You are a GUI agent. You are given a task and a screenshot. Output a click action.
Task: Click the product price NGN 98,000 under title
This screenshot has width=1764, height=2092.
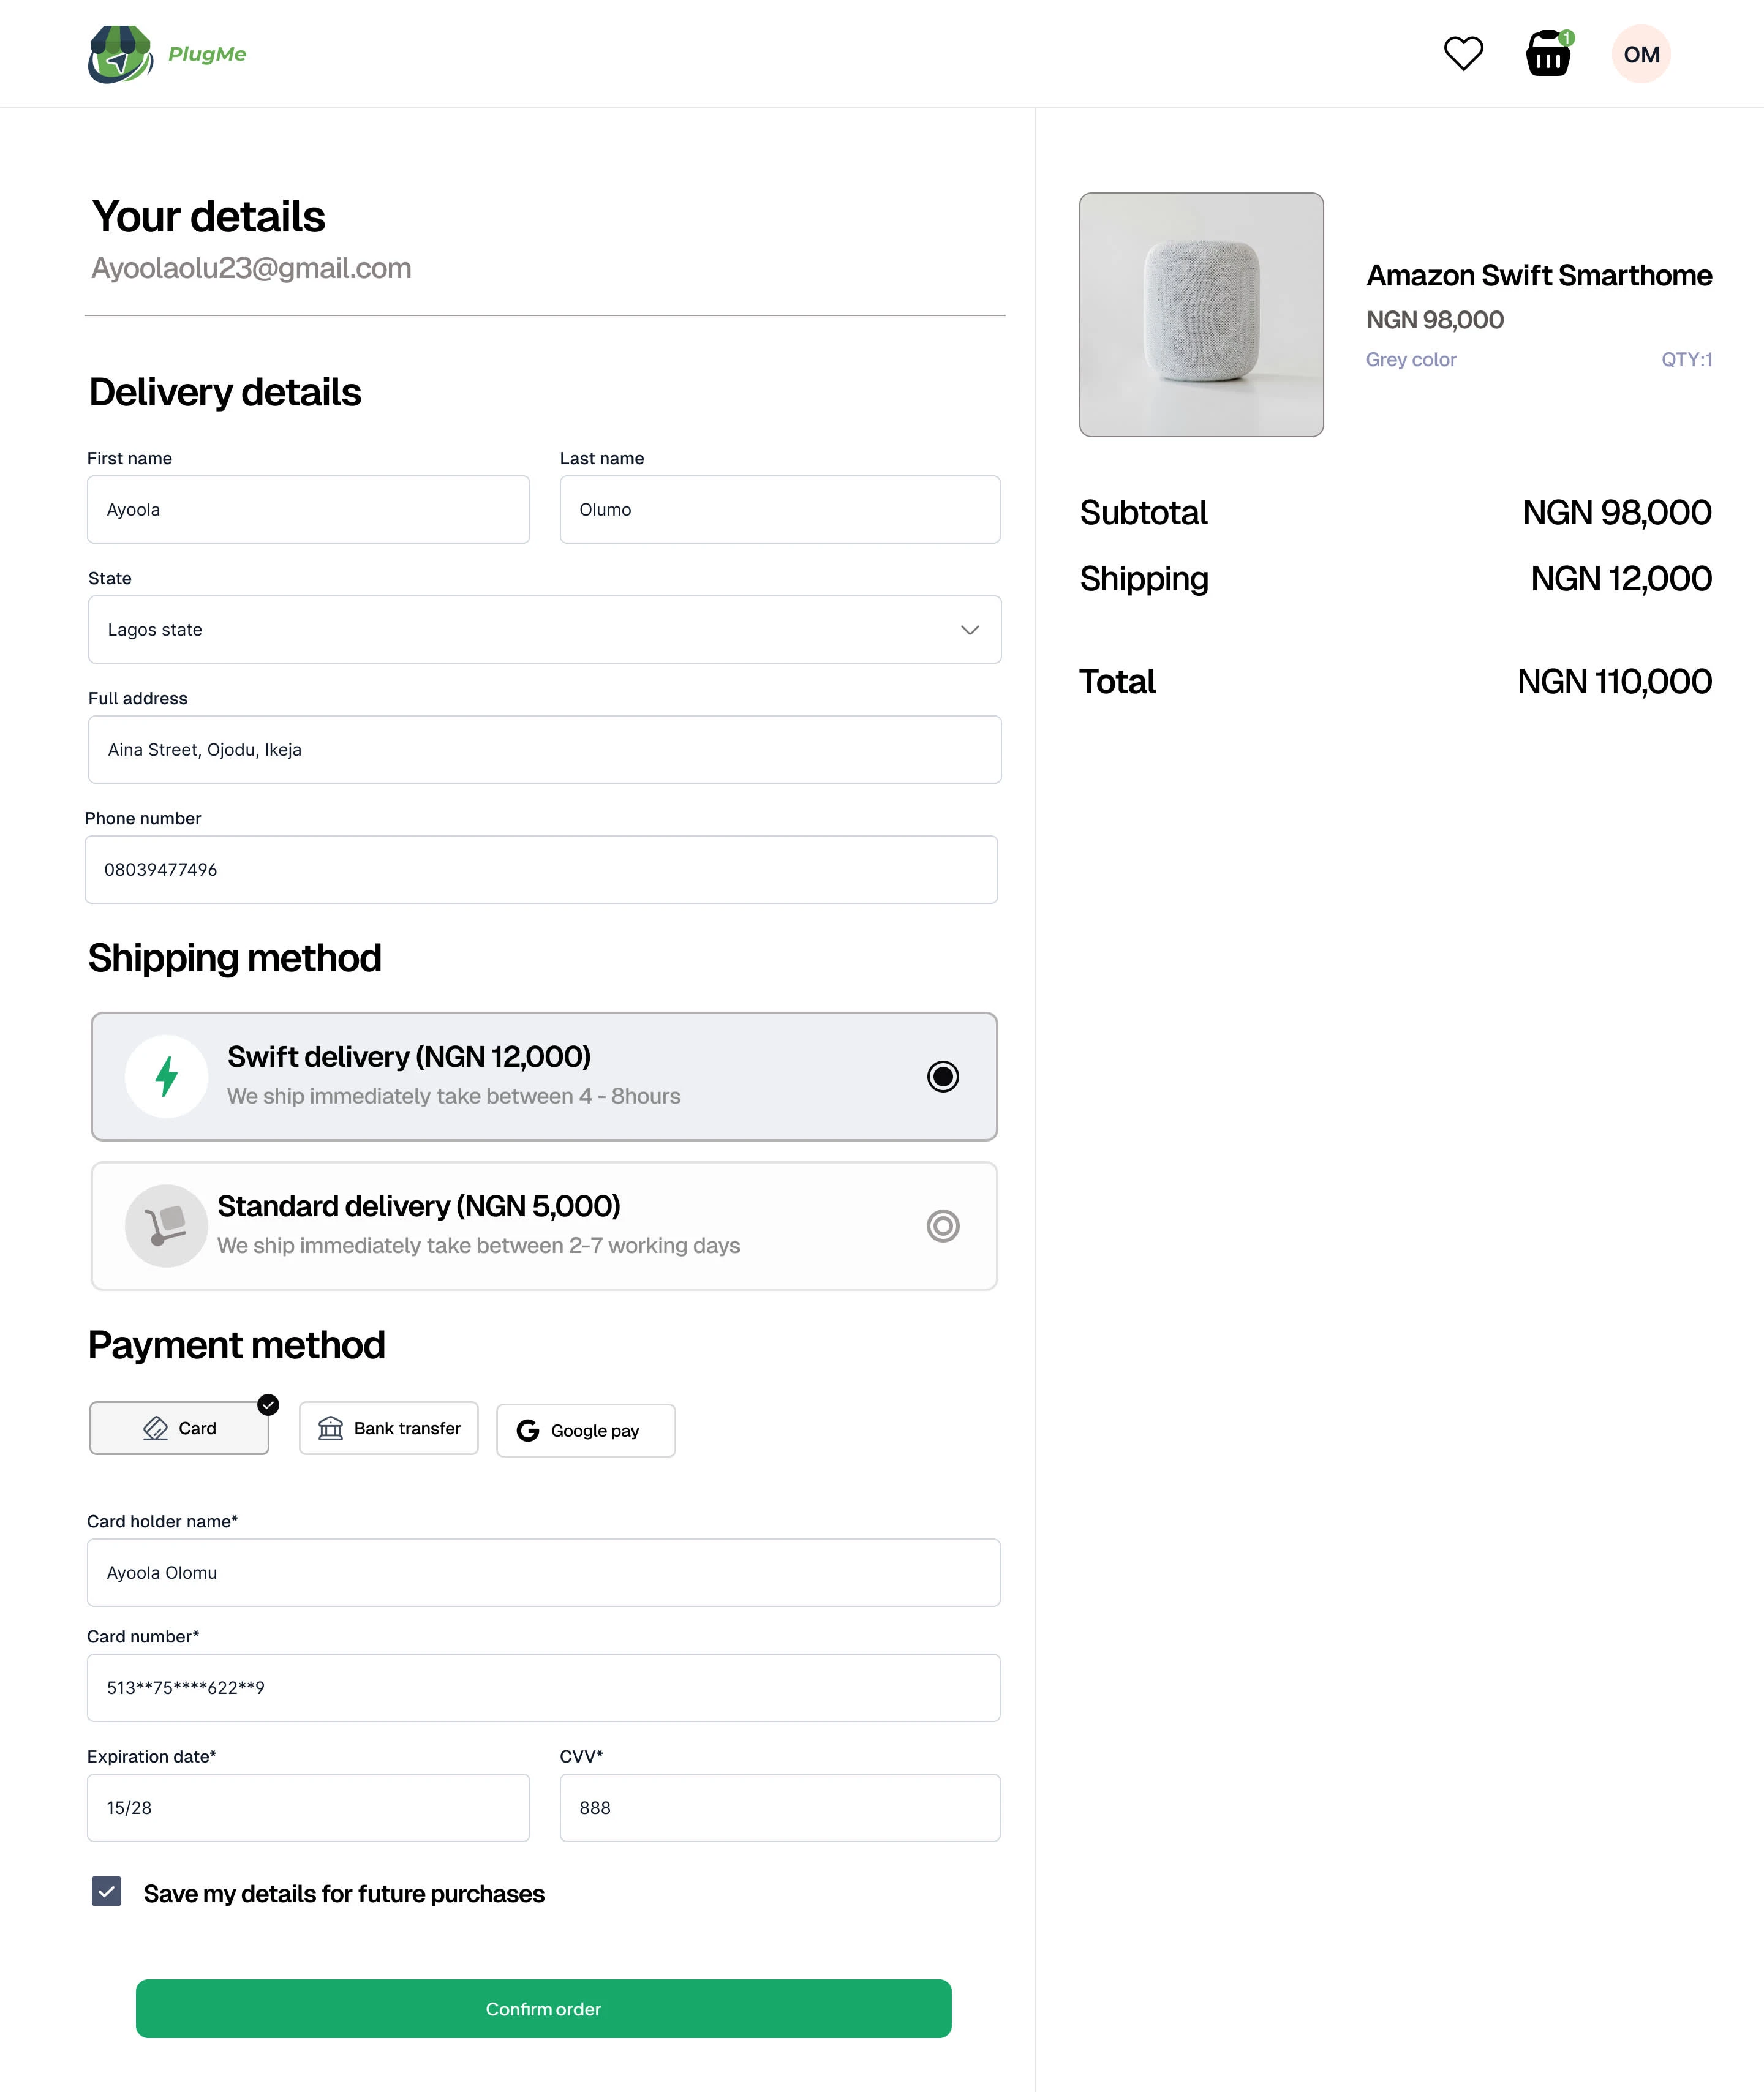pyautogui.click(x=1435, y=320)
